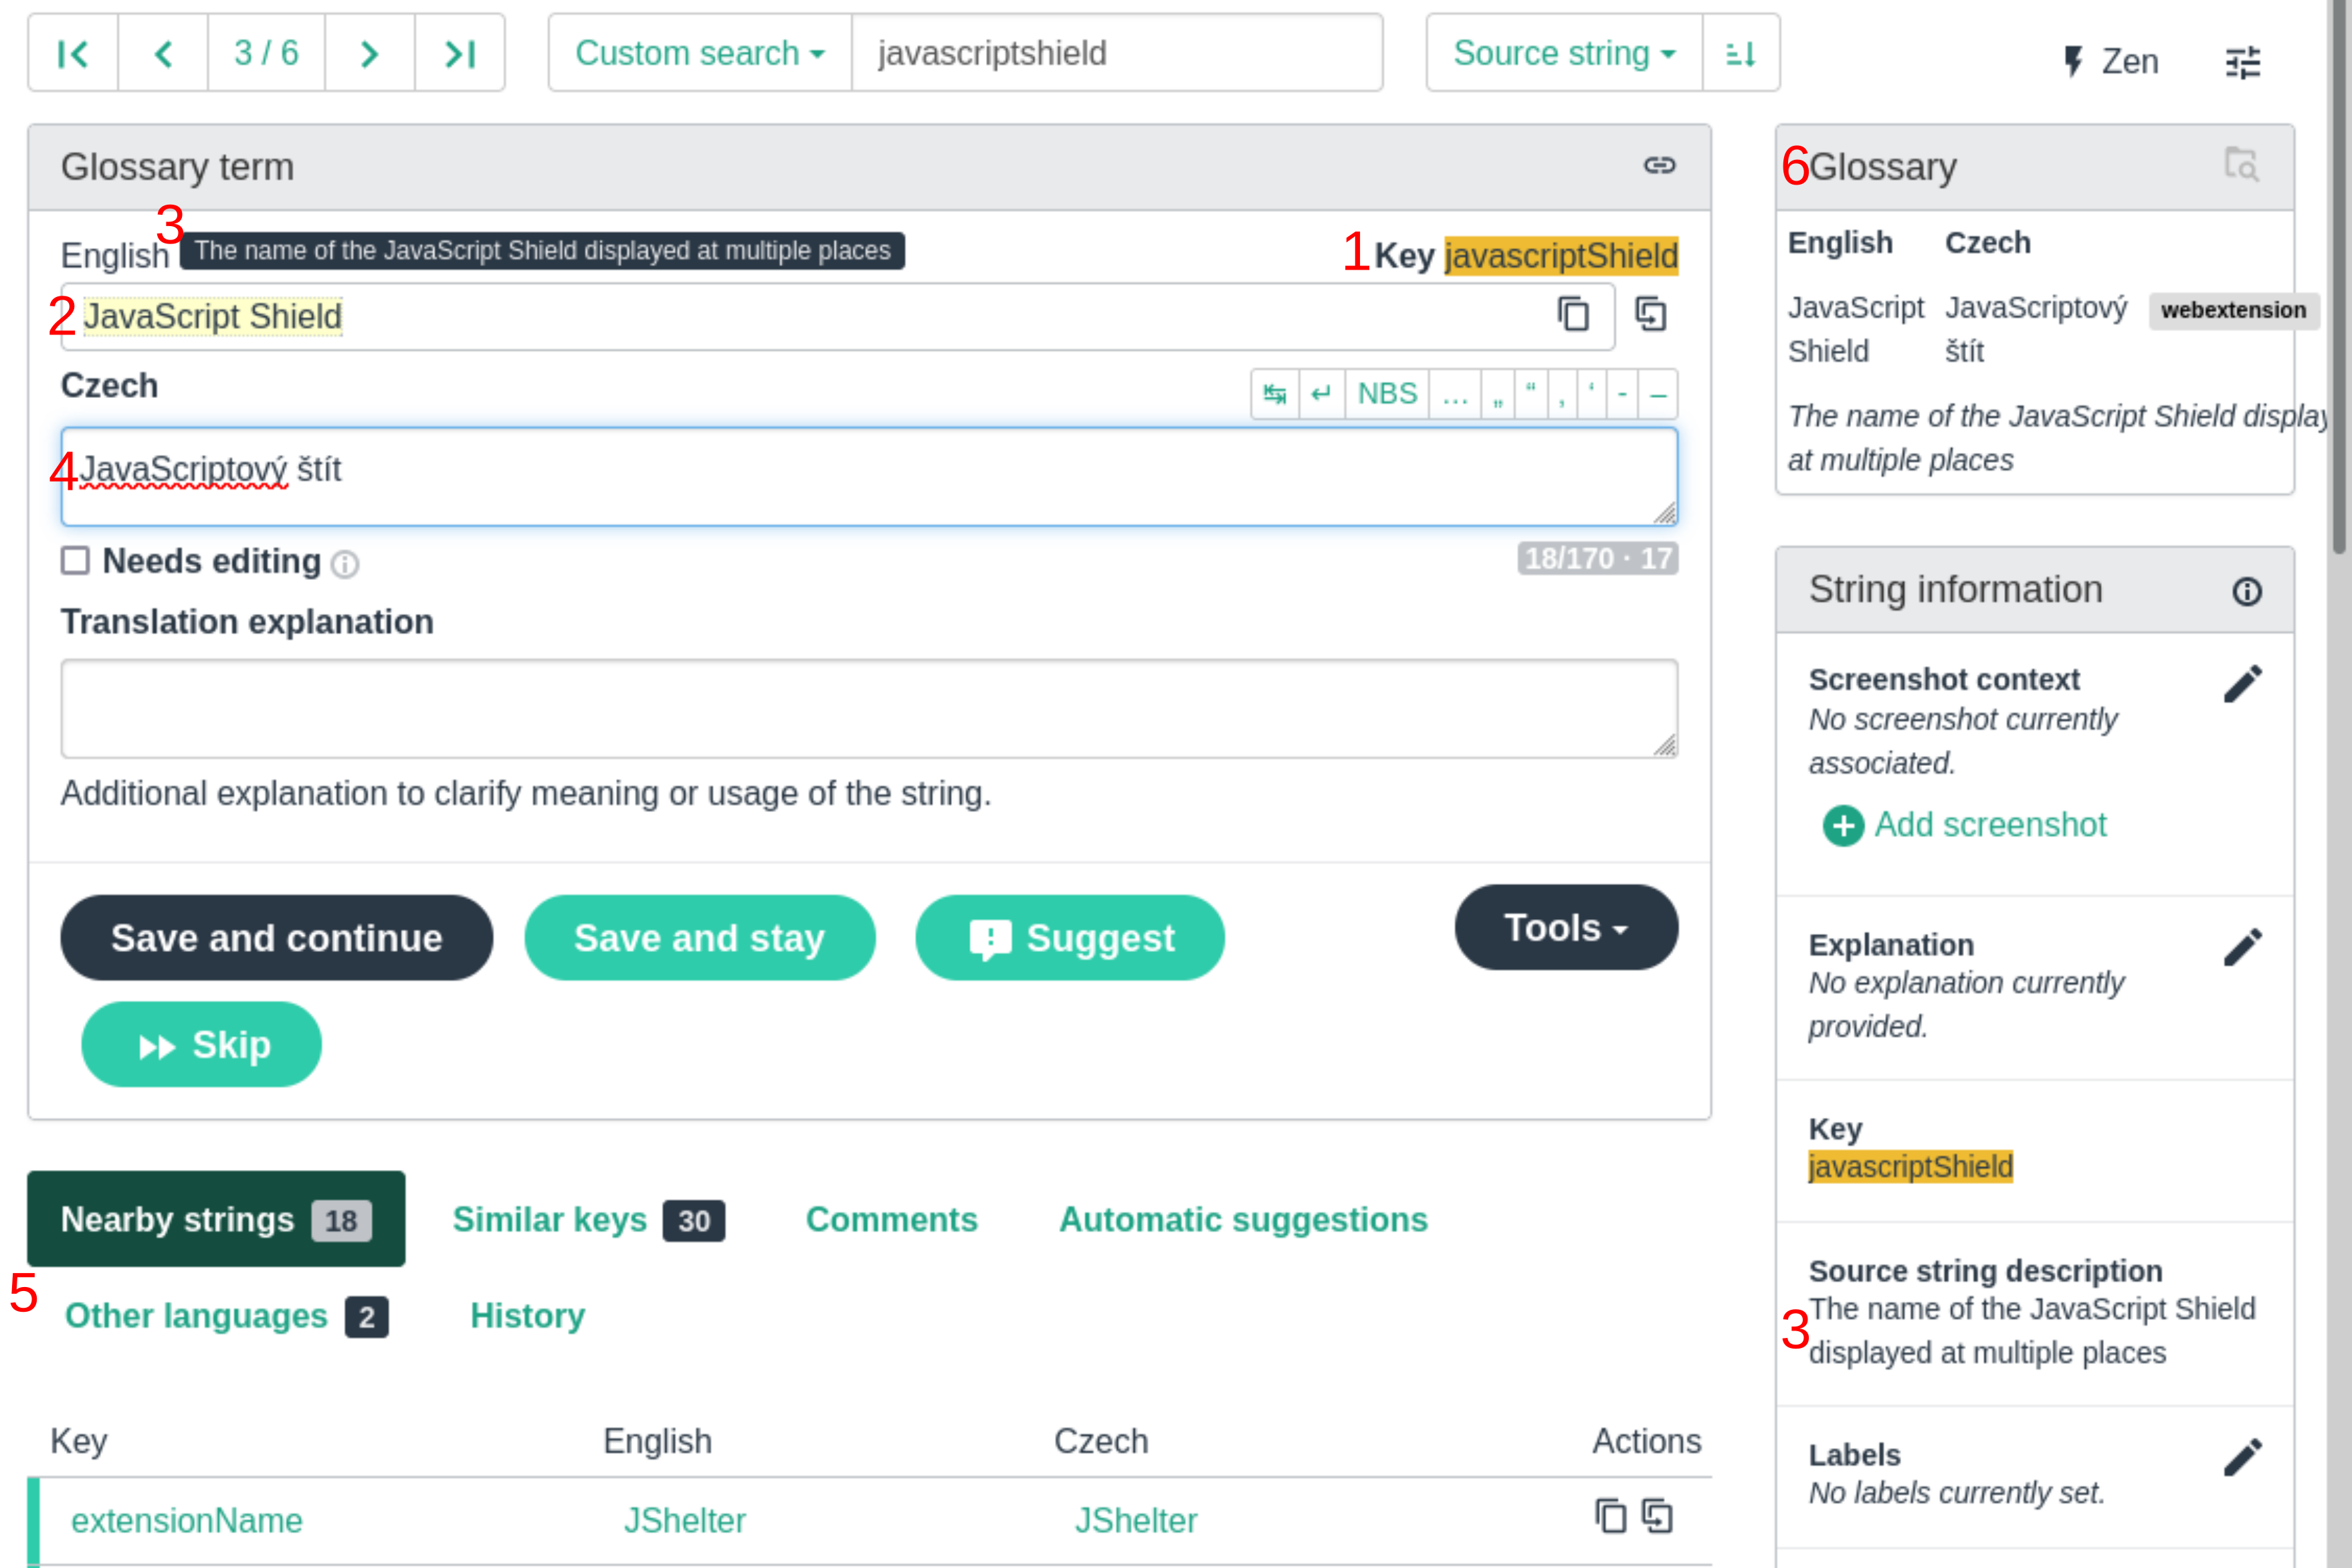The height and width of the screenshot is (1568, 2352).
Task: Show the Other languages tab
Action: click(226, 1316)
